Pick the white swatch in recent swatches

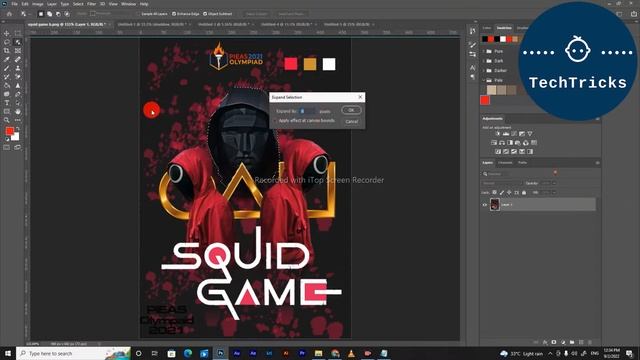tap(503, 39)
